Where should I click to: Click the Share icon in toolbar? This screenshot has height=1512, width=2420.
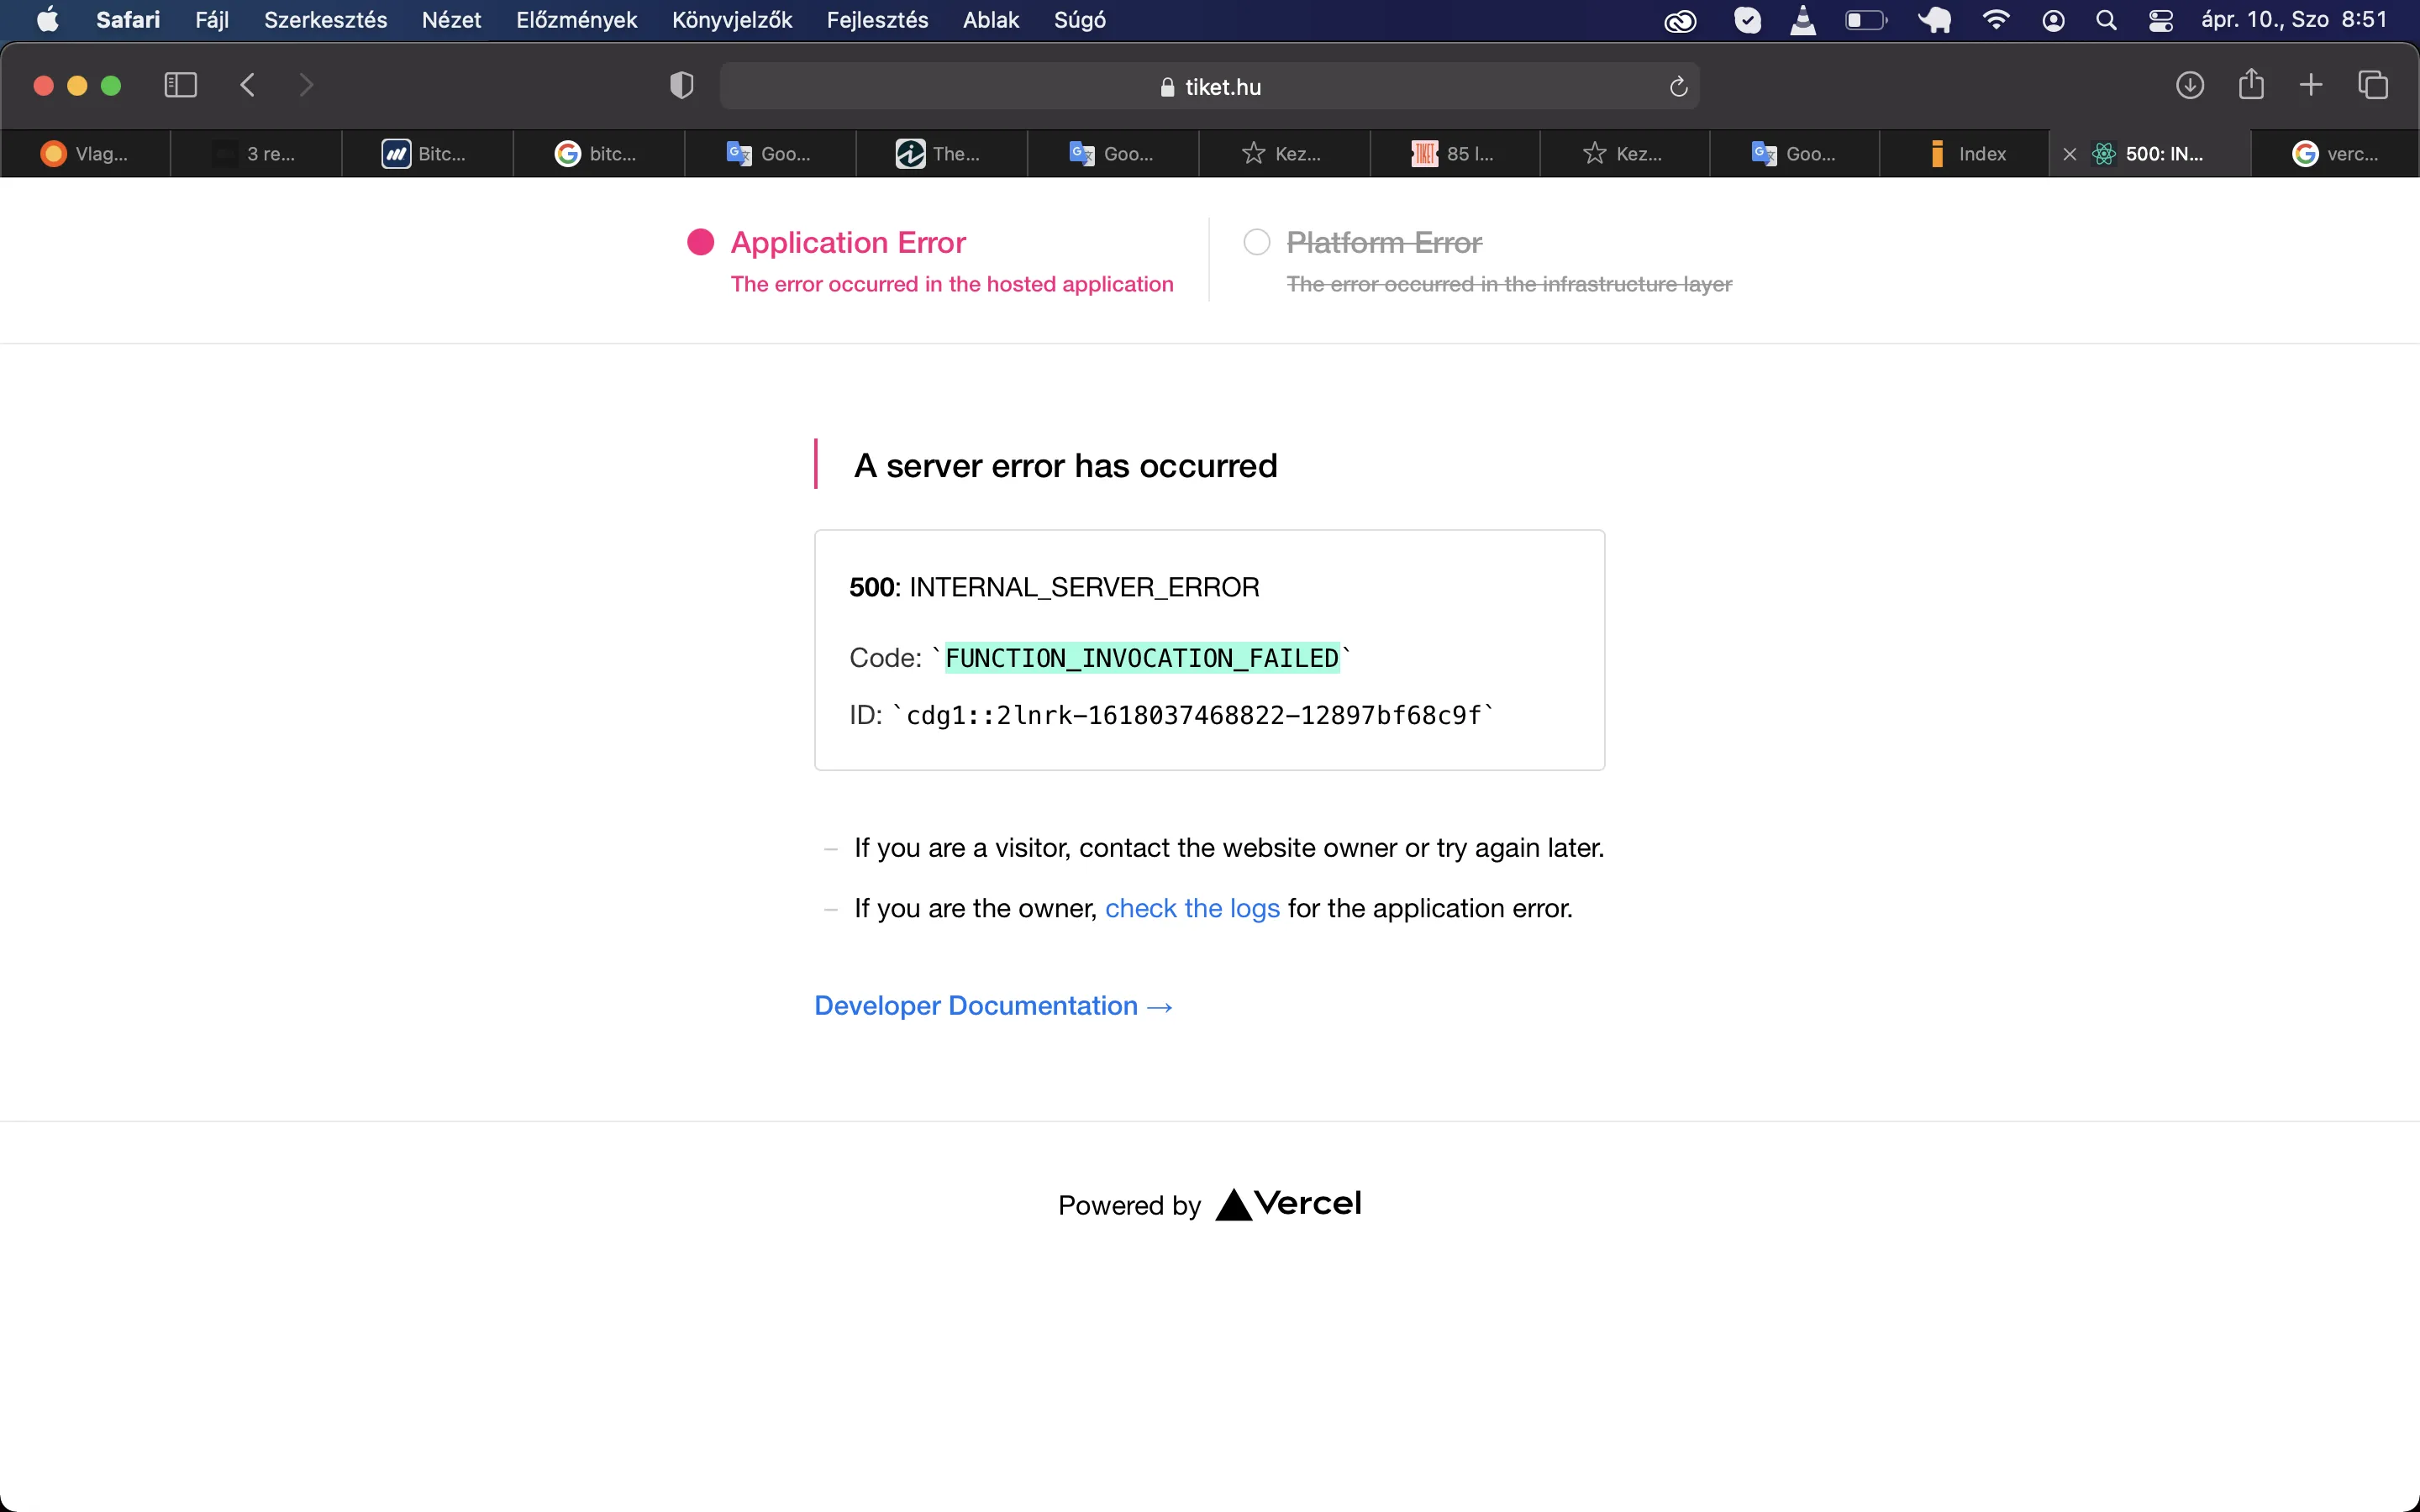(2251, 84)
